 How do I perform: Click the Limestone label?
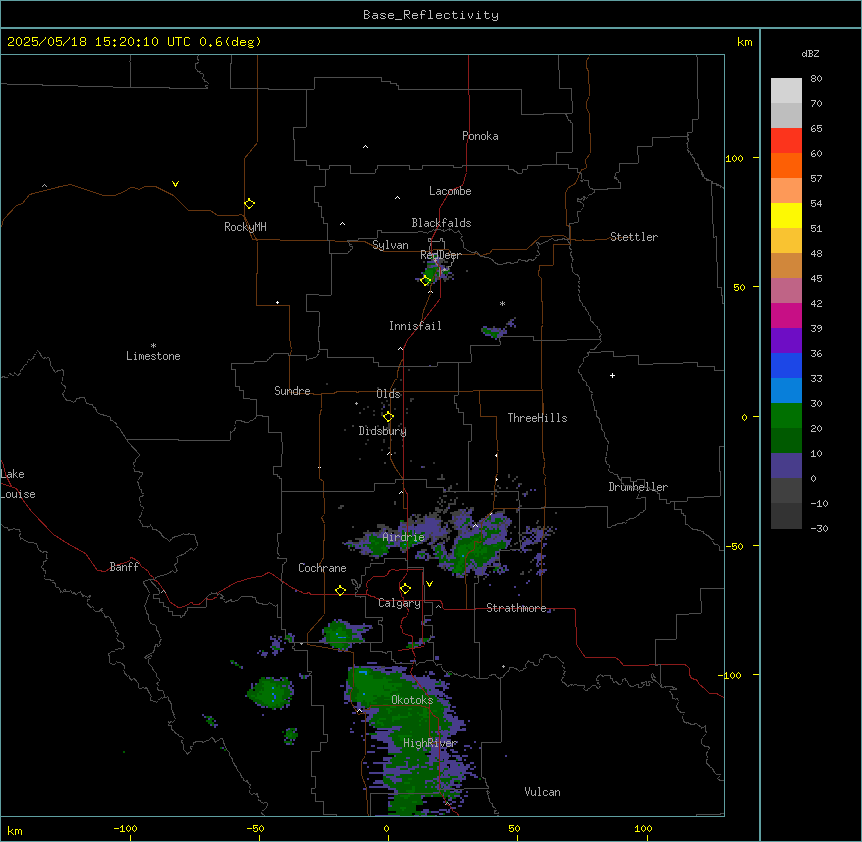(153, 356)
